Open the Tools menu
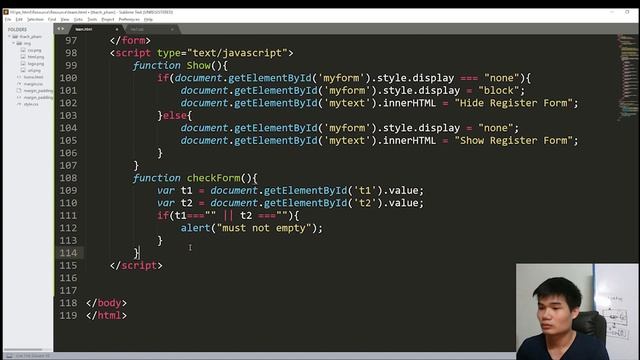This screenshot has height=360, width=640. [x=92, y=19]
